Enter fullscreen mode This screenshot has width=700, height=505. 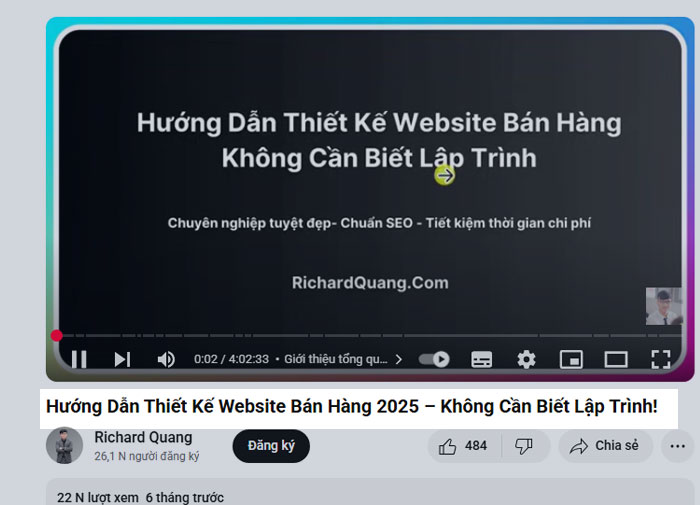(x=660, y=359)
